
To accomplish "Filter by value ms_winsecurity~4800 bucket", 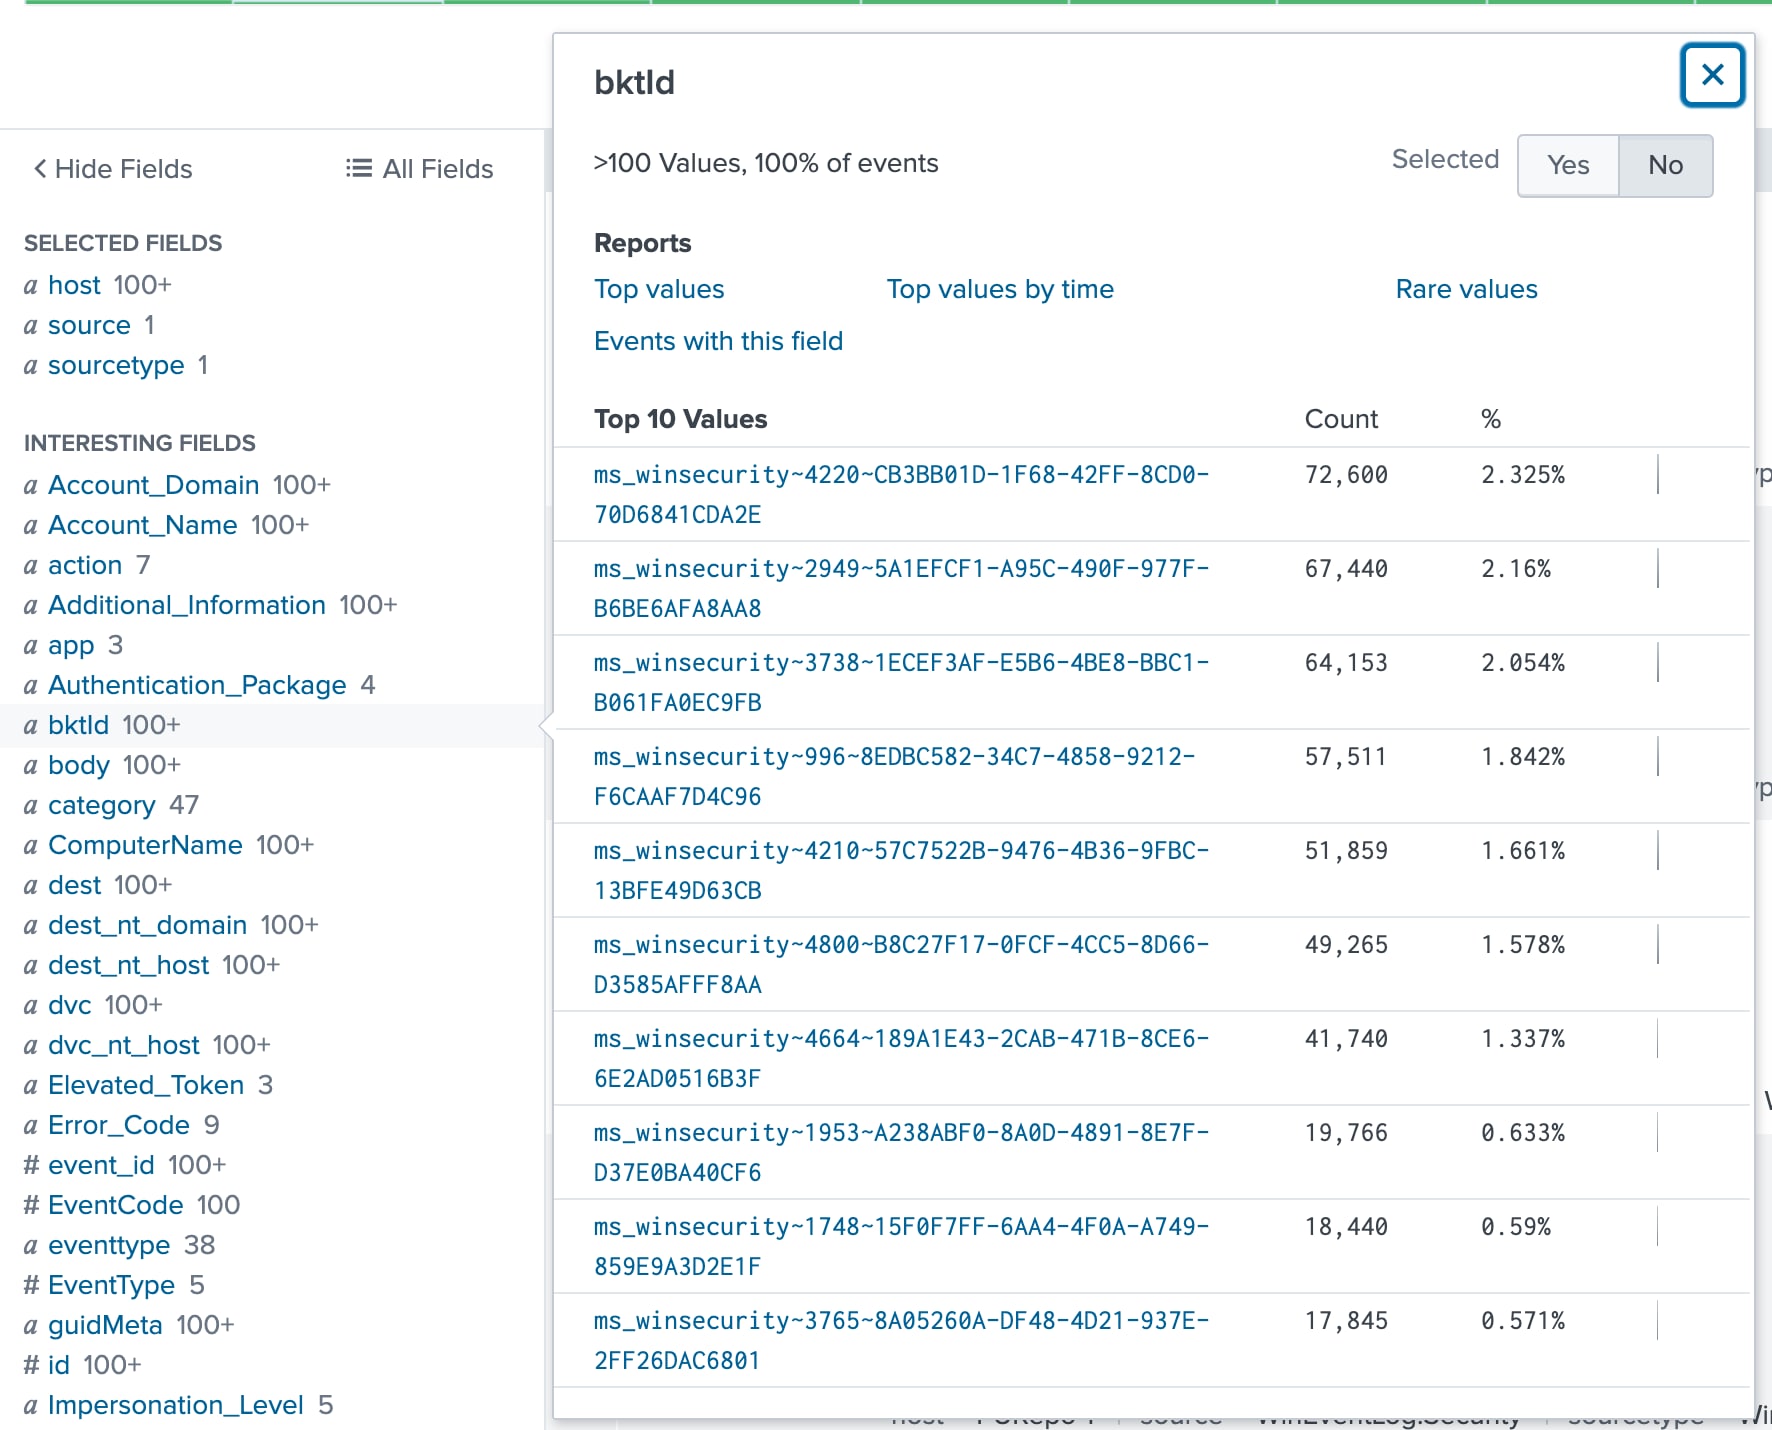I will (x=902, y=964).
